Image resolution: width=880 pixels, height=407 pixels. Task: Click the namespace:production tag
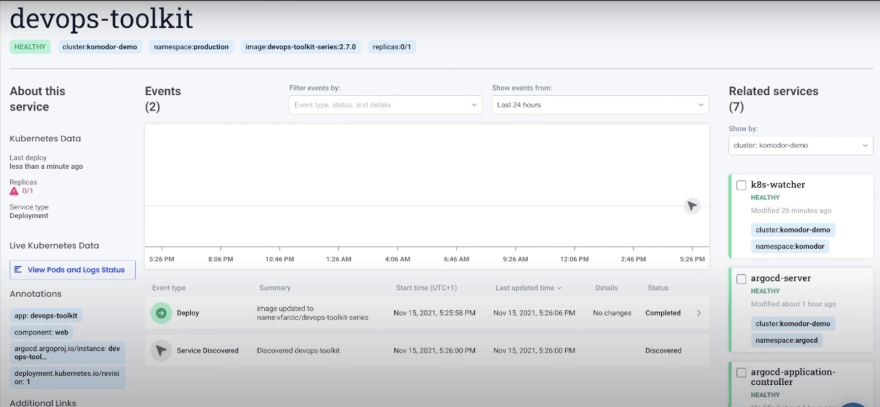pos(191,47)
